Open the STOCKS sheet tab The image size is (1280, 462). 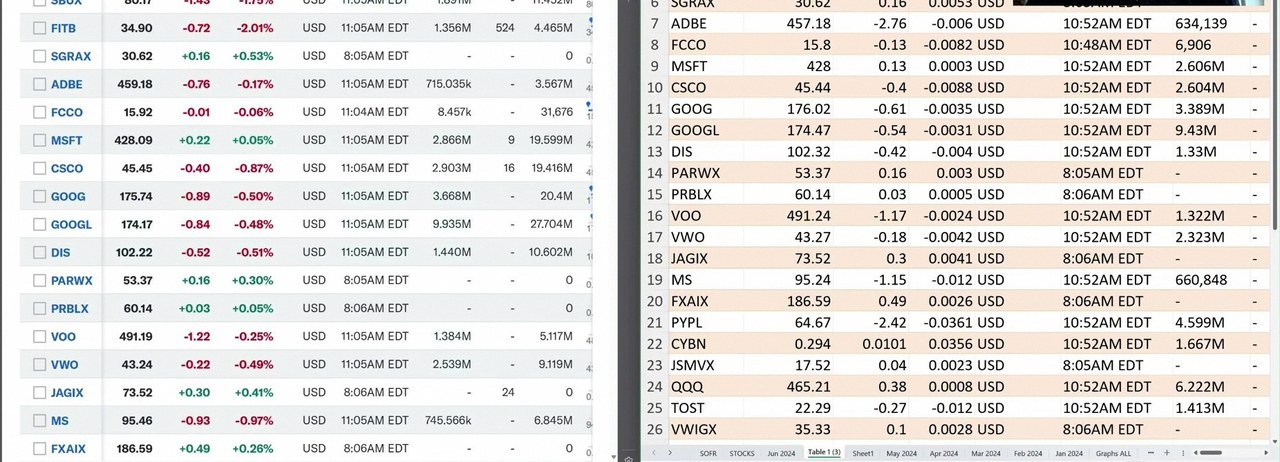(742, 453)
